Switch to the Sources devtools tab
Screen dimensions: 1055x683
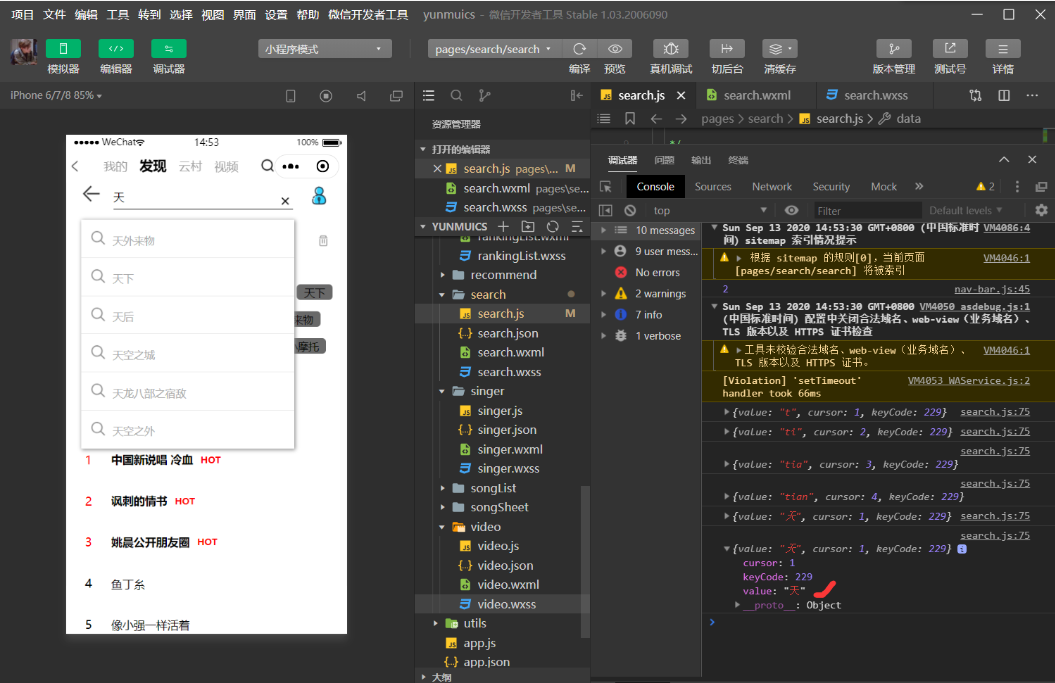point(713,186)
